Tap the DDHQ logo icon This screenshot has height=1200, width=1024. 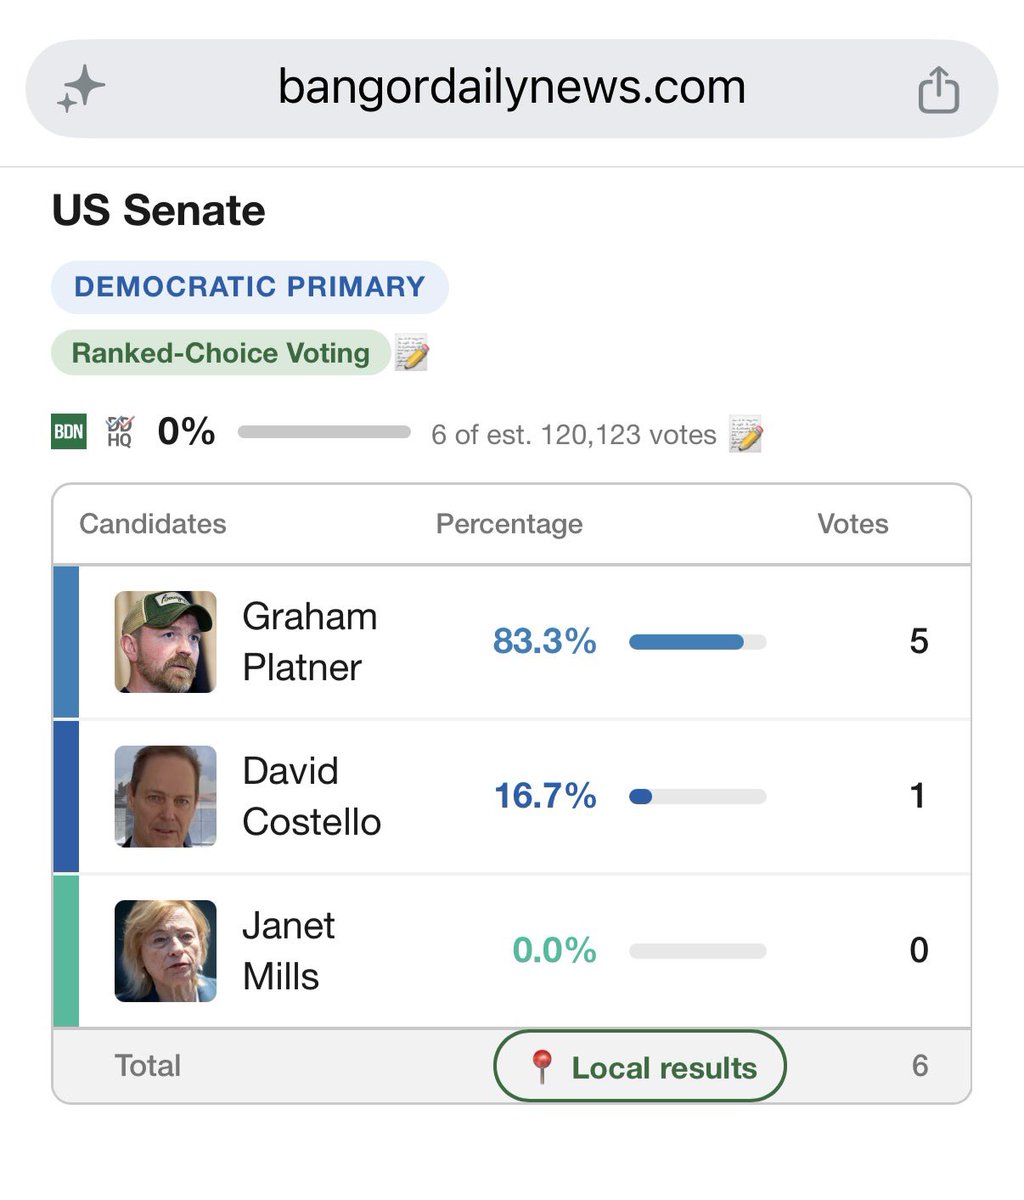coord(119,432)
